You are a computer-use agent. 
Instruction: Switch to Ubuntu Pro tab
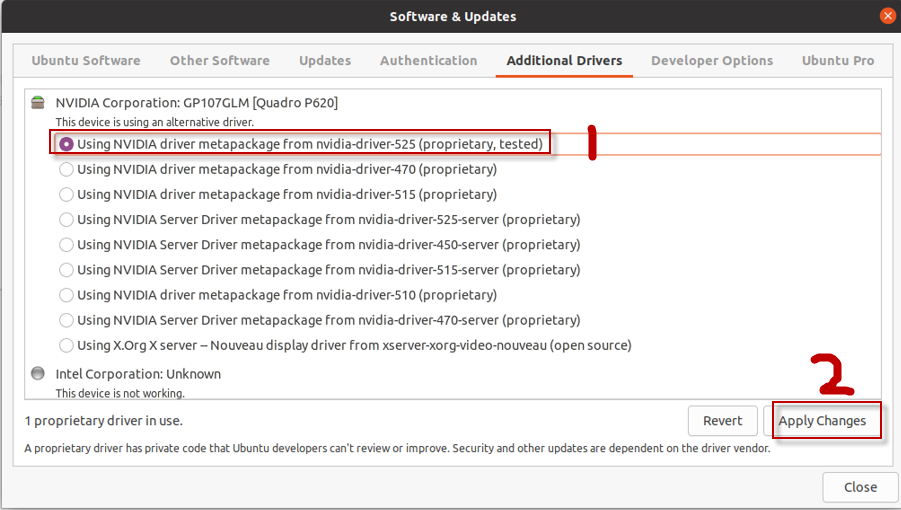pos(838,60)
